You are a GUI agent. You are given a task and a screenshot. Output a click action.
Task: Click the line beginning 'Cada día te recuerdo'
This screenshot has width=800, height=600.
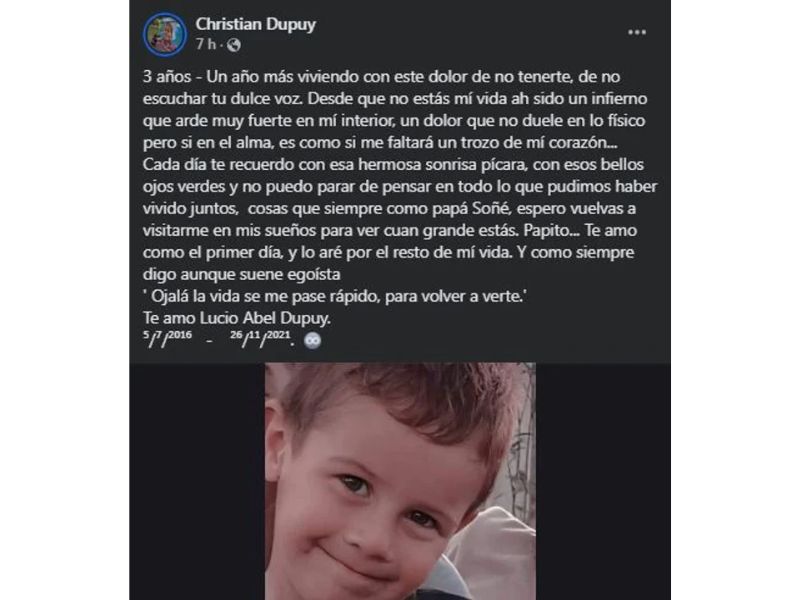[393, 164]
